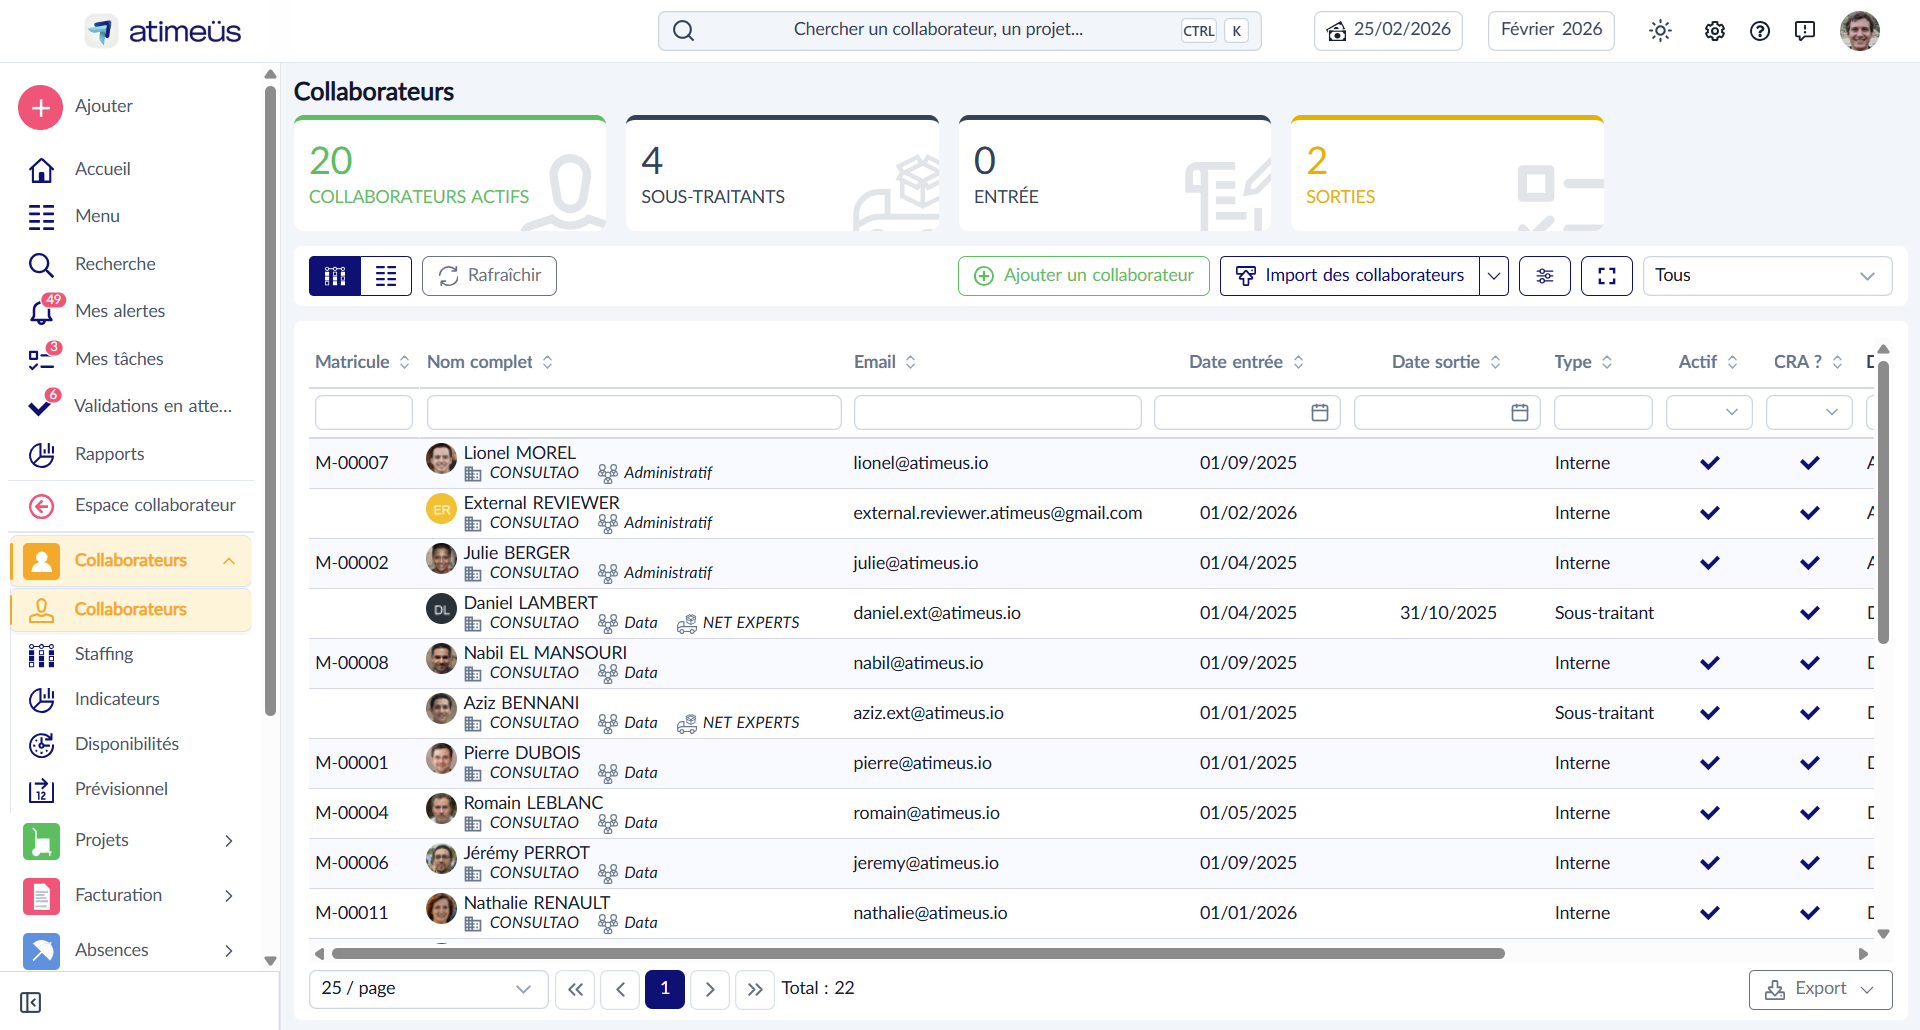This screenshot has width=1920, height=1030.
Task: Open Validations en attente item
Action: [x=153, y=406]
